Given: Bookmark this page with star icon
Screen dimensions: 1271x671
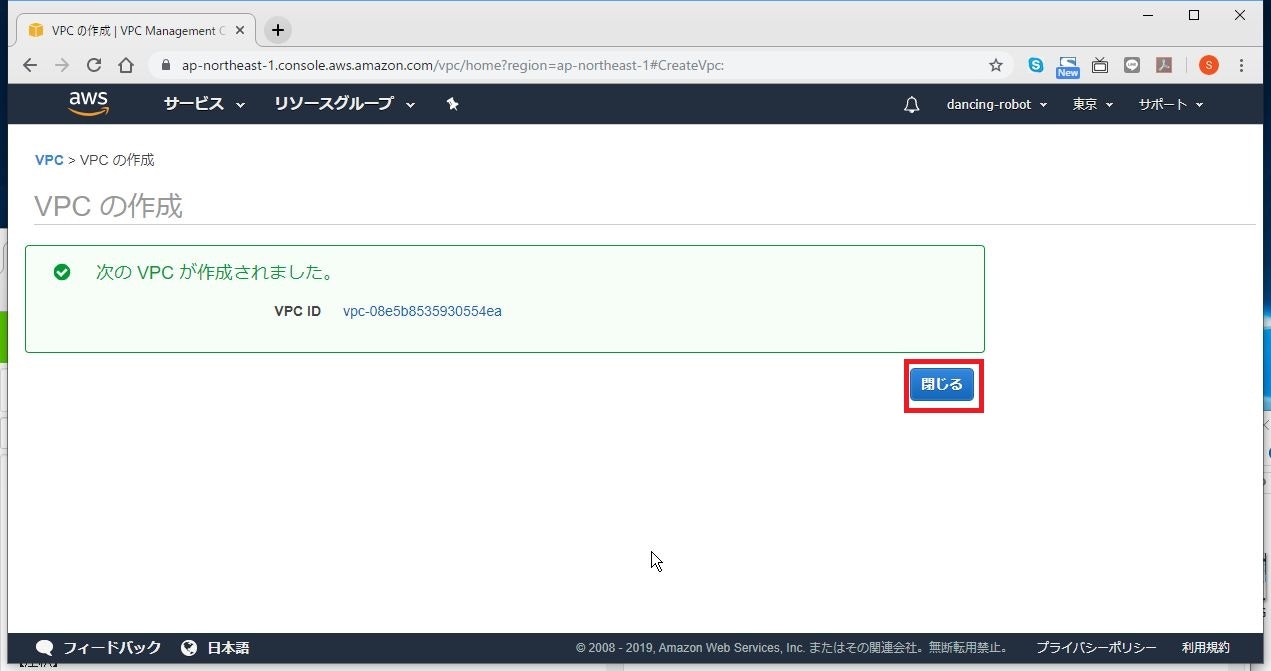Looking at the screenshot, I should (995, 65).
